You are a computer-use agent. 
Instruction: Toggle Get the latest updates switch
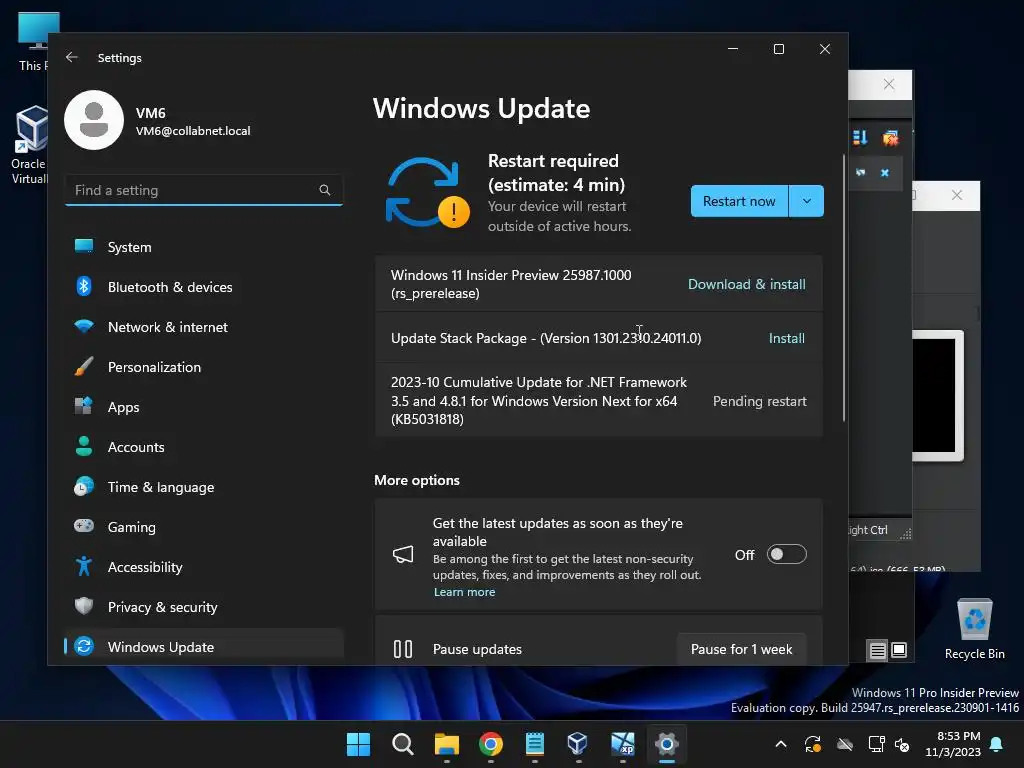point(786,554)
